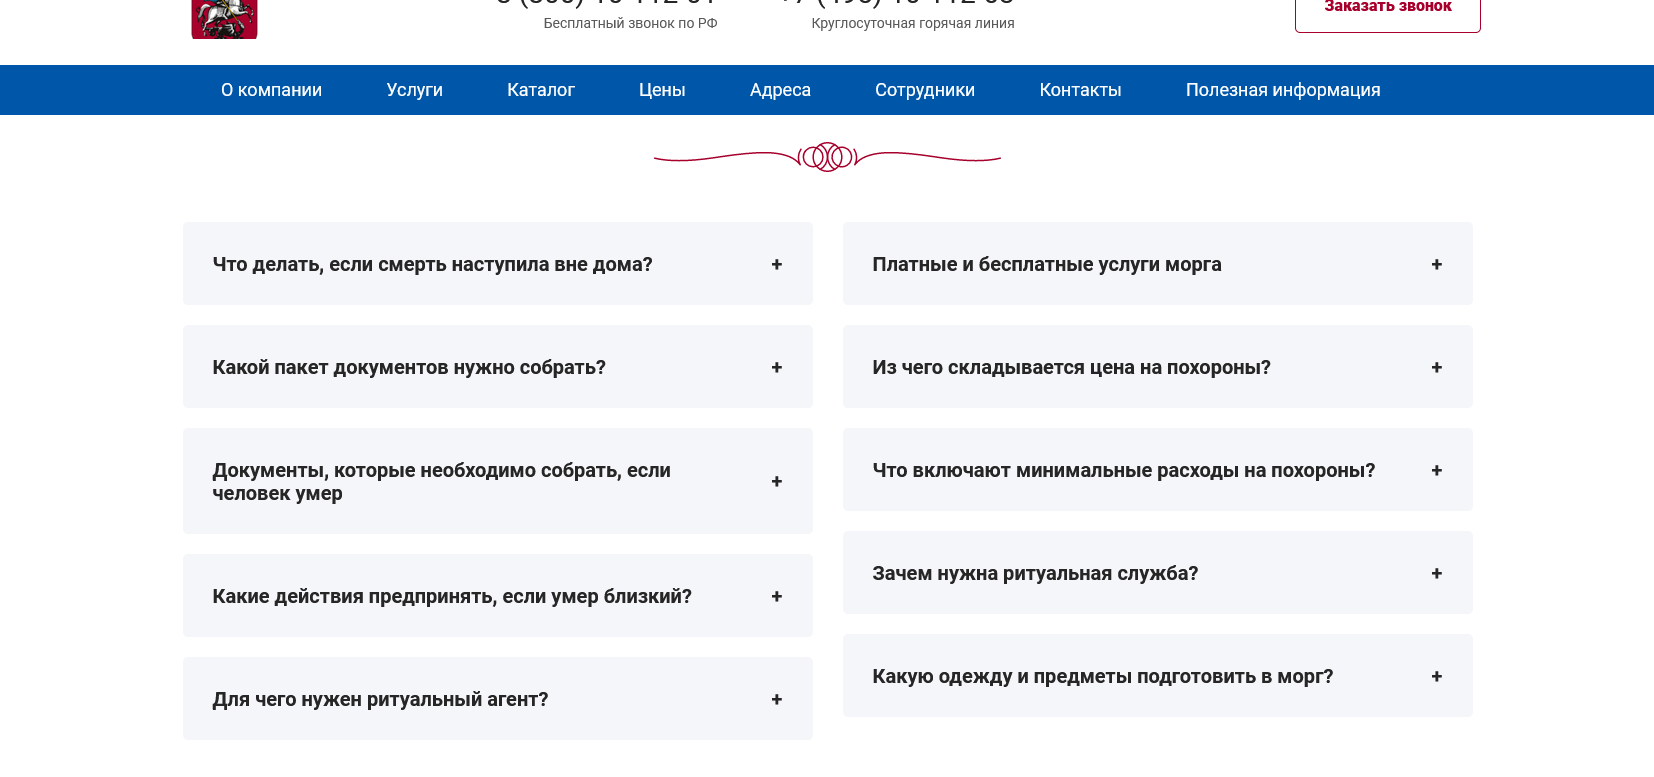This screenshot has height=777, width=1654.
Task: Open the О компании menu item
Action: 271,90
